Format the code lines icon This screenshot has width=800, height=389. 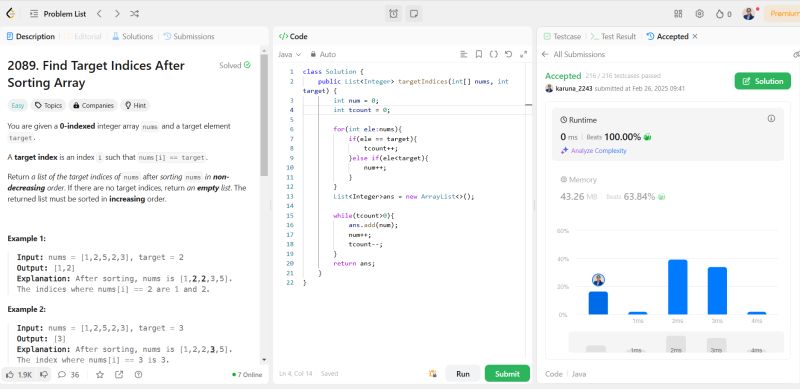pyautogui.click(x=464, y=54)
